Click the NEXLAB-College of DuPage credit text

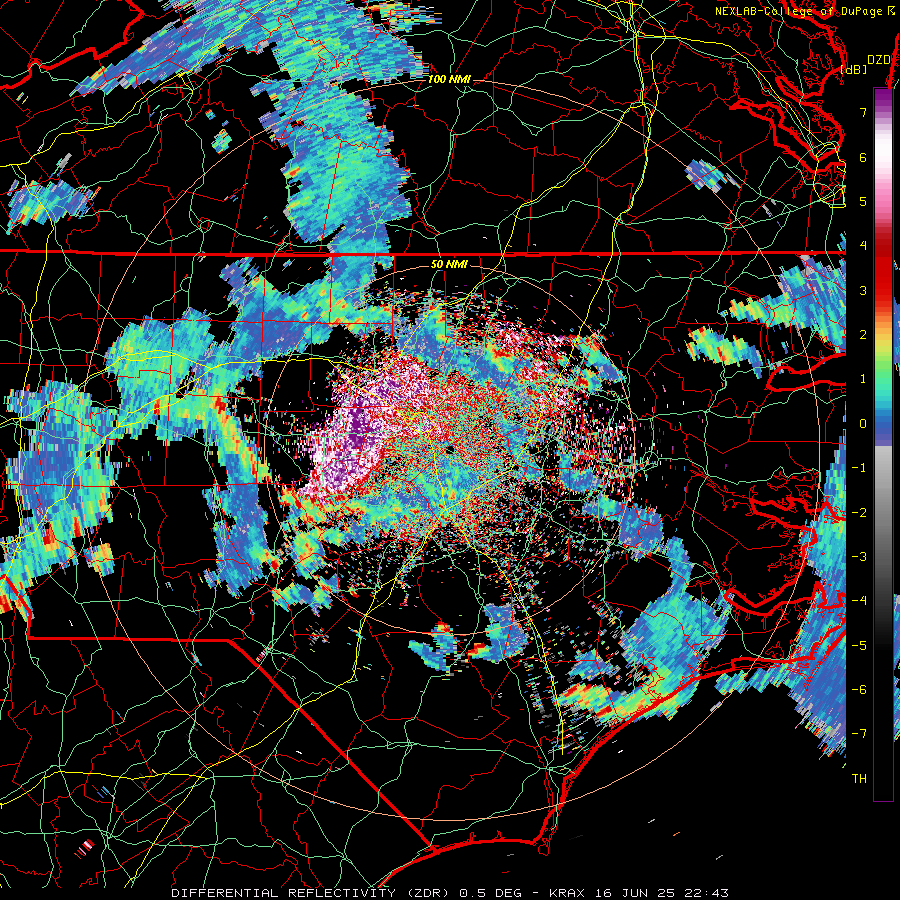click(805, 11)
